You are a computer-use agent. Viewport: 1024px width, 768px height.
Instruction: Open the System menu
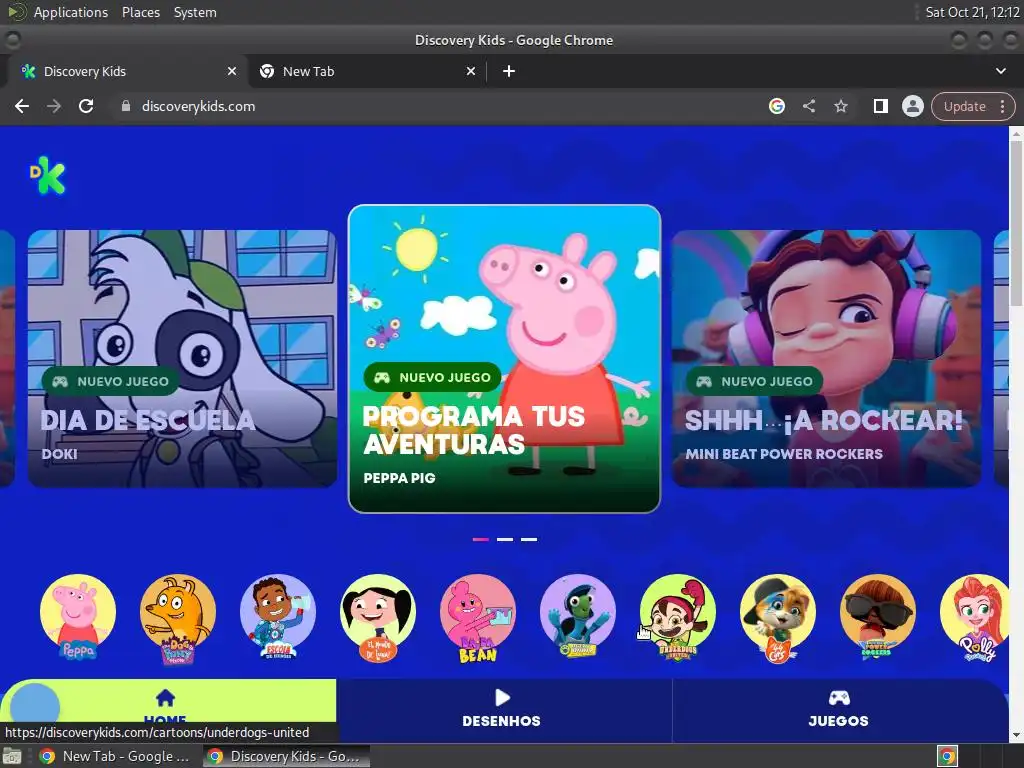195,12
